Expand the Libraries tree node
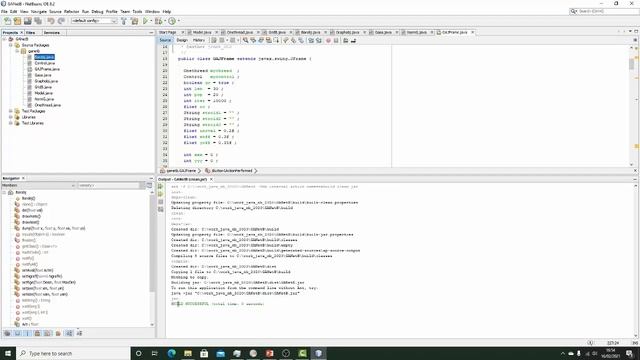The height and width of the screenshot is (360, 640). 11,117
